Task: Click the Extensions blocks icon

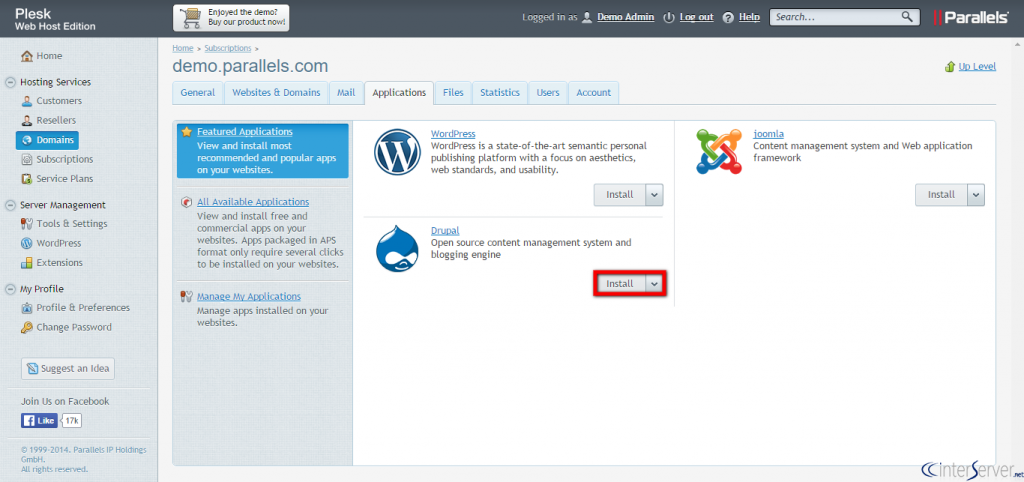Action: [x=27, y=263]
